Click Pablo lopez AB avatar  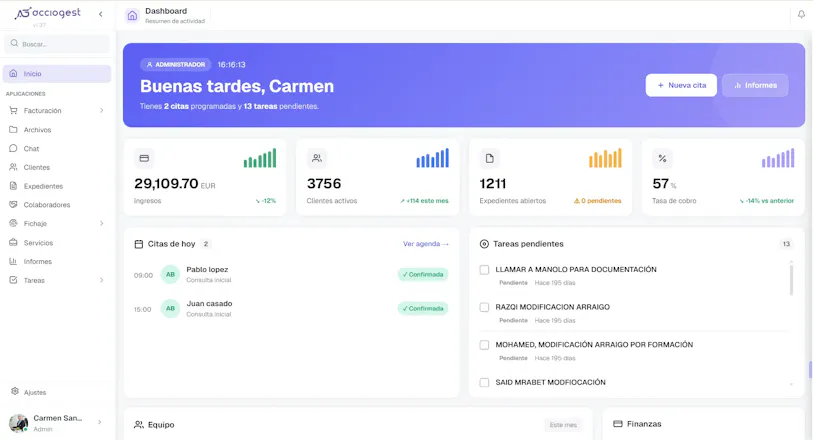pyautogui.click(x=170, y=274)
